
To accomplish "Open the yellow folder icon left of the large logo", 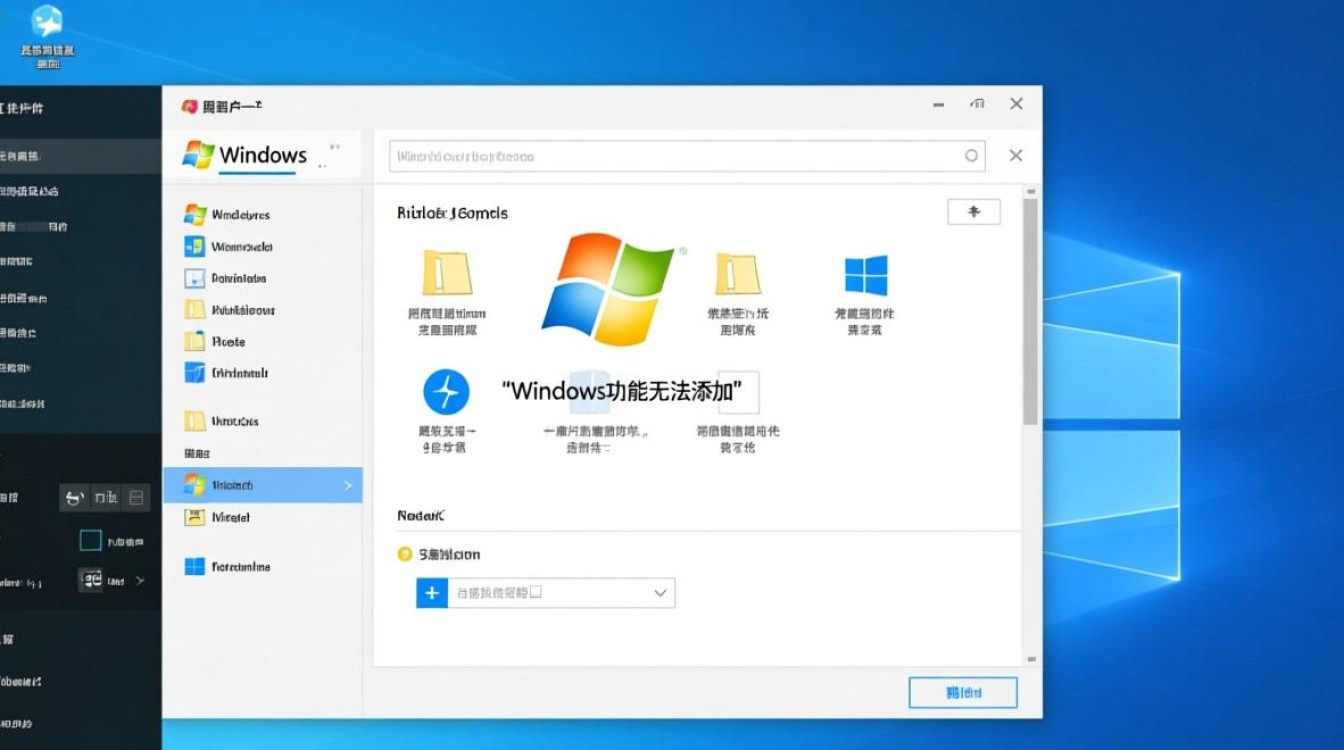I will [447, 271].
